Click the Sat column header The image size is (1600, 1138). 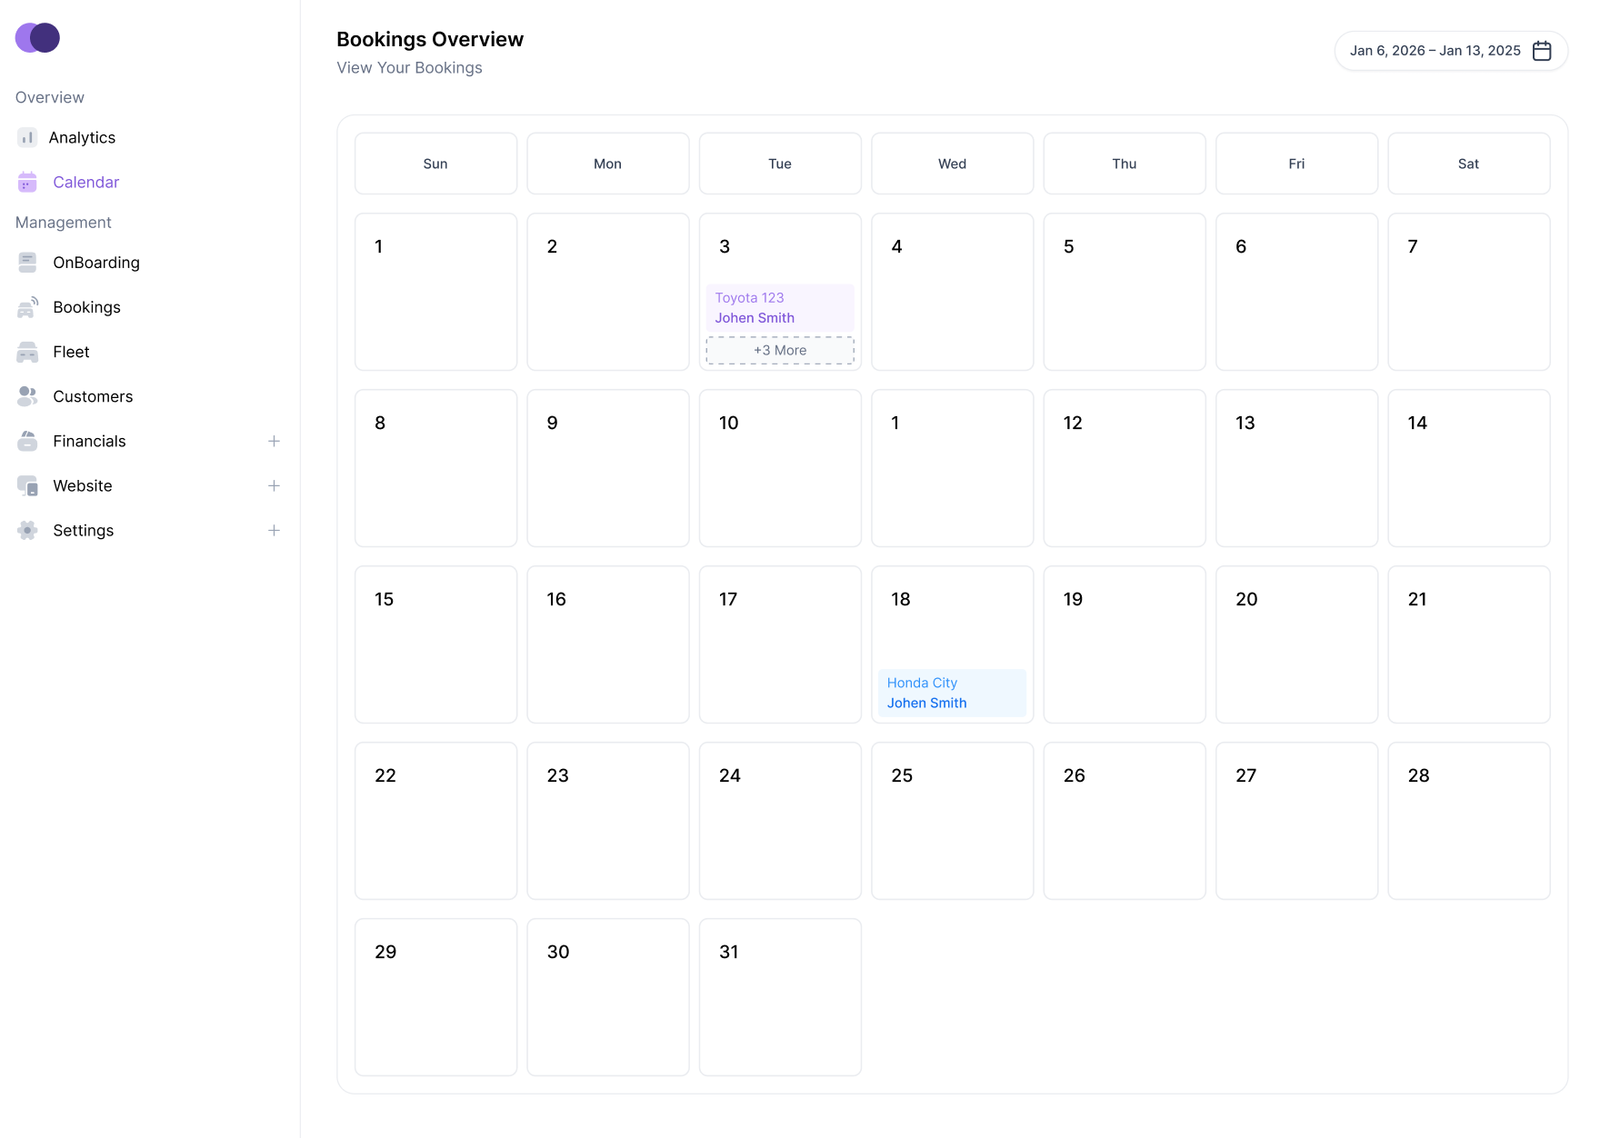[x=1469, y=164]
